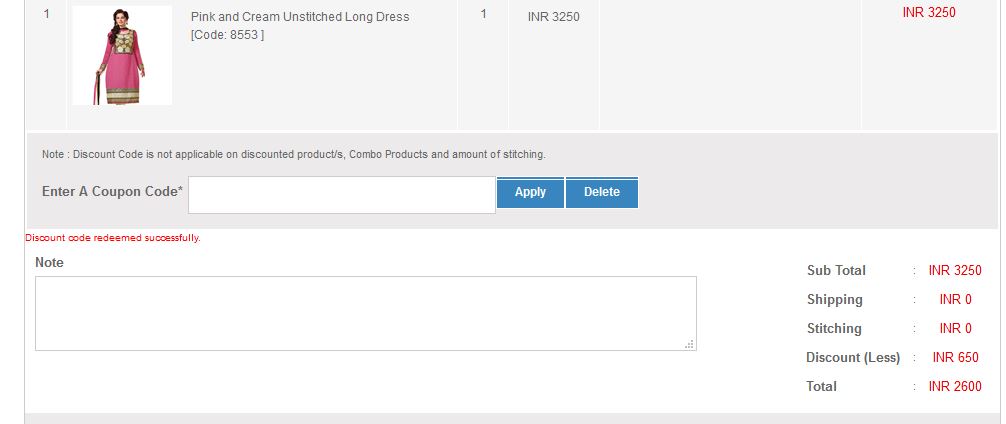1006x424 pixels.
Task: Click inside the Note text area
Action: coord(365,313)
